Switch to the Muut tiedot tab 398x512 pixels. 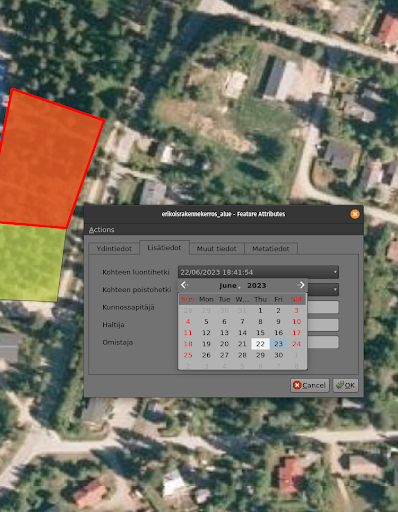point(217,249)
